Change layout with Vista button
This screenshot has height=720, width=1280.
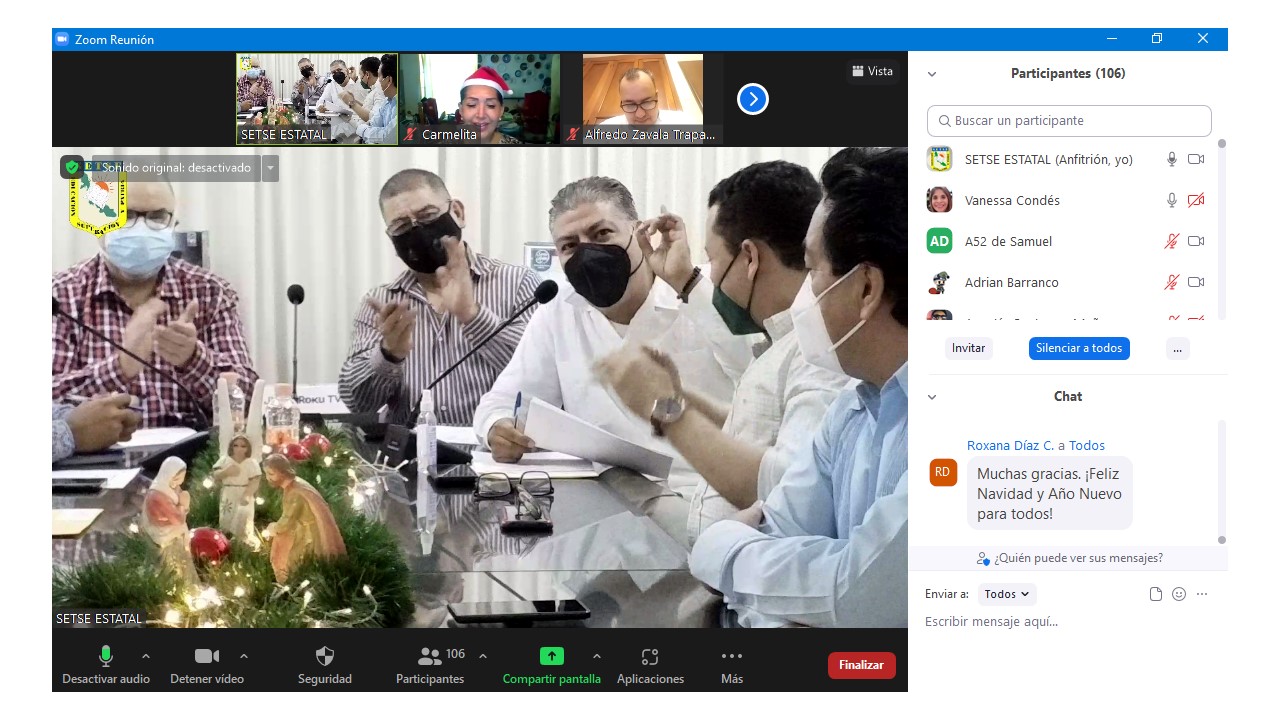coord(873,71)
